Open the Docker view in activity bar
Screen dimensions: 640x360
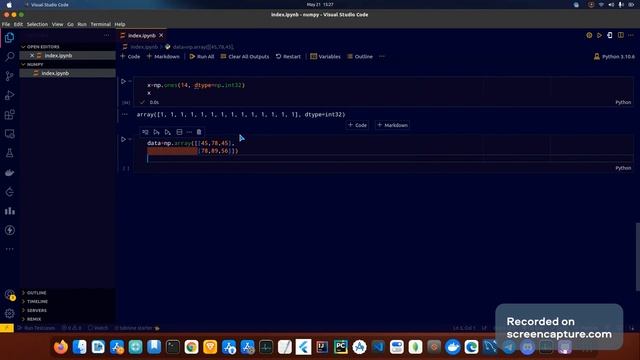pos(9,172)
